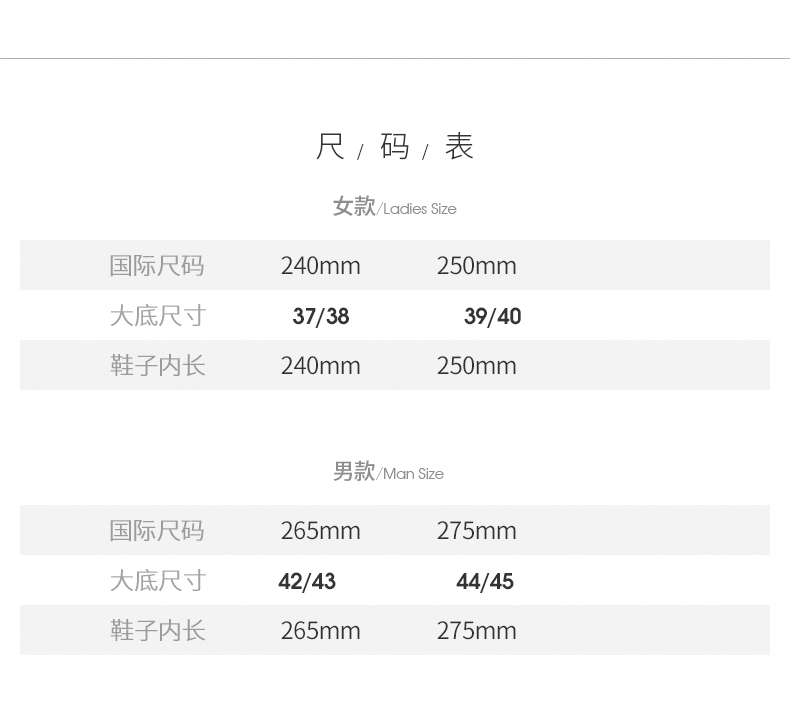Viewport: 790px width, 701px height.
Task: Click the 39/40 size value
Action: coord(492,317)
